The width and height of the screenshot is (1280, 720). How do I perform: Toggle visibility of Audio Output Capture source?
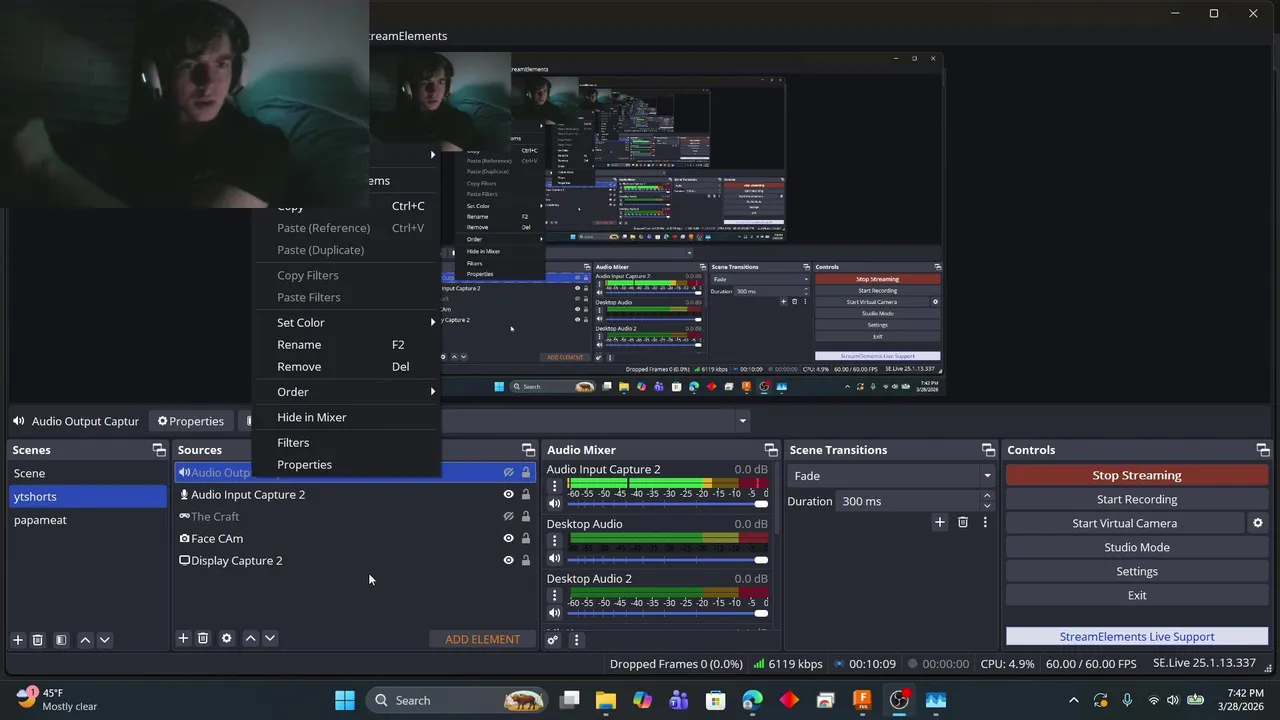click(x=508, y=472)
